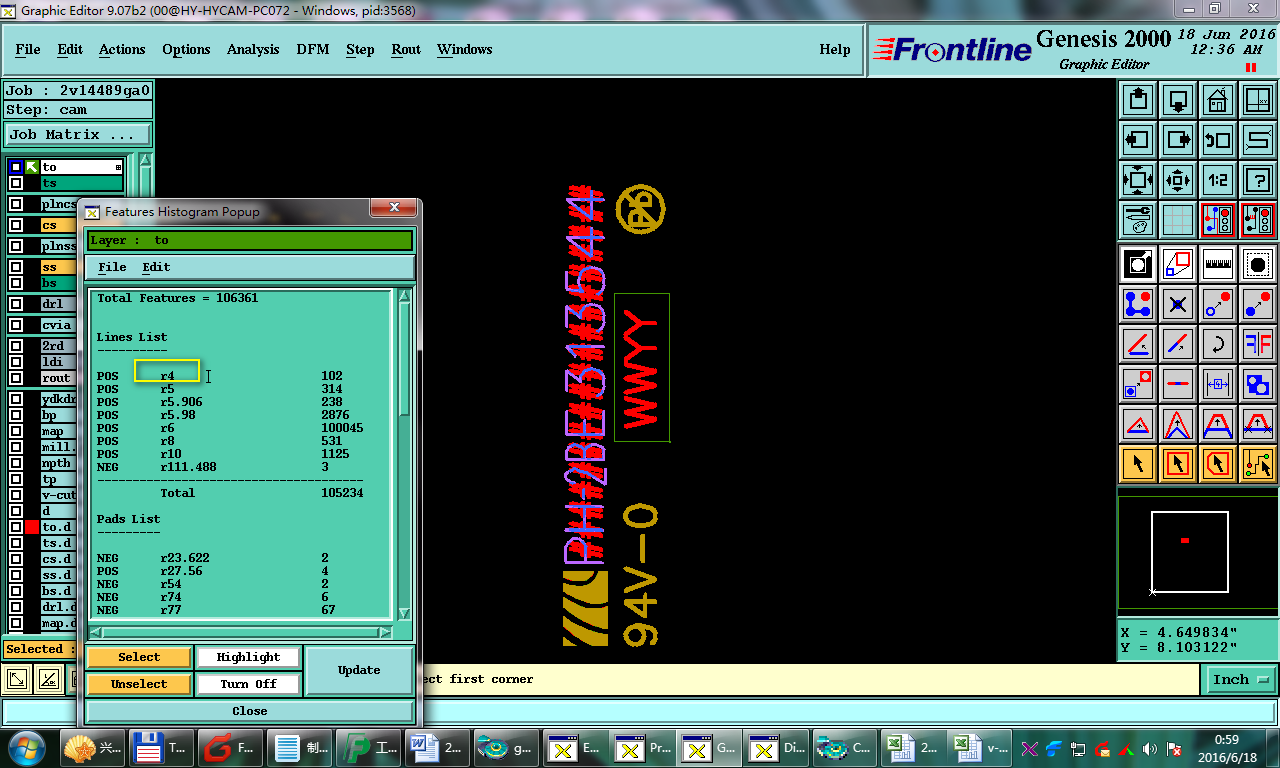
Task: Click the previous view undo-zoom icon
Action: click(x=1218, y=140)
